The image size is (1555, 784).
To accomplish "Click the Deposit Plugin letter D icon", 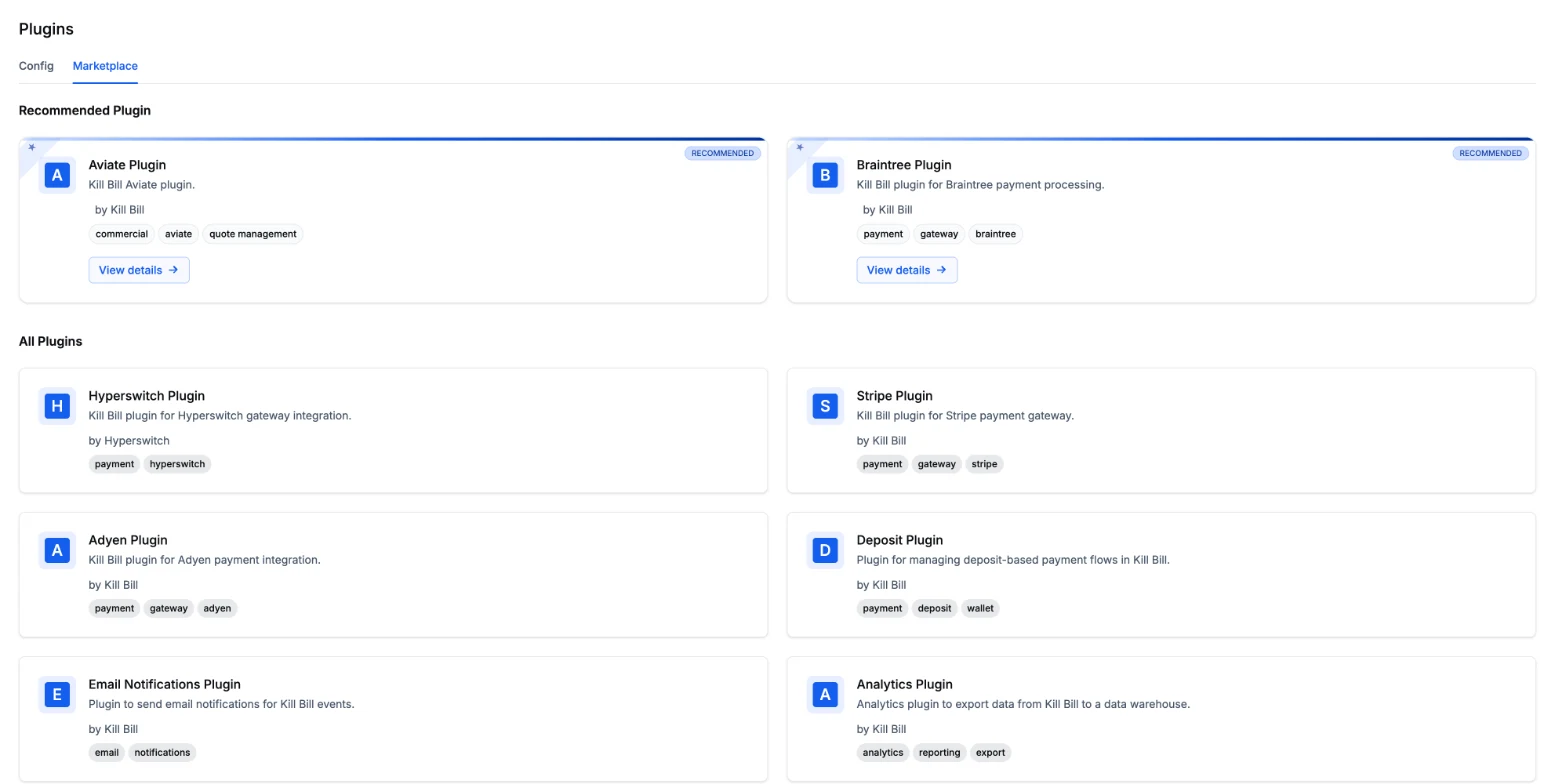I will (825, 550).
